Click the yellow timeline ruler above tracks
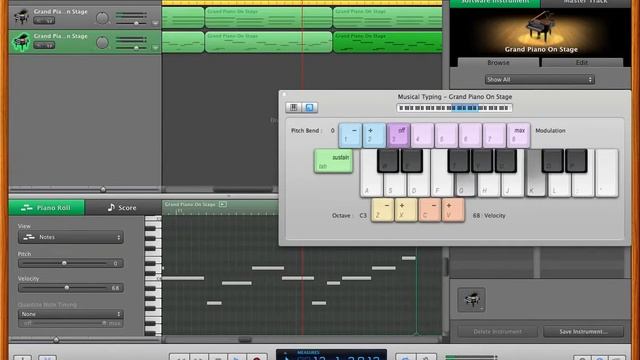640x360 pixels. pyautogui.click(x=302, y=2)
